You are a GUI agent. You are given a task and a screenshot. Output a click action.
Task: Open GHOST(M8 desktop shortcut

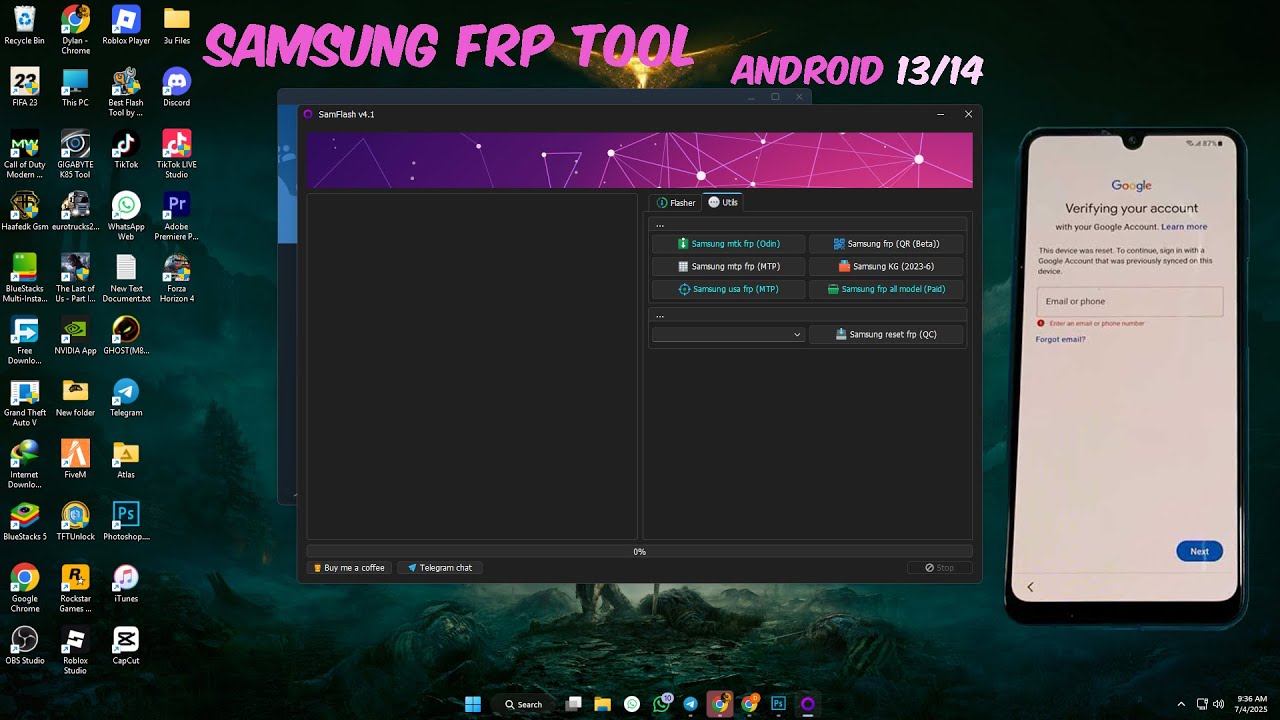coord(126,336)
